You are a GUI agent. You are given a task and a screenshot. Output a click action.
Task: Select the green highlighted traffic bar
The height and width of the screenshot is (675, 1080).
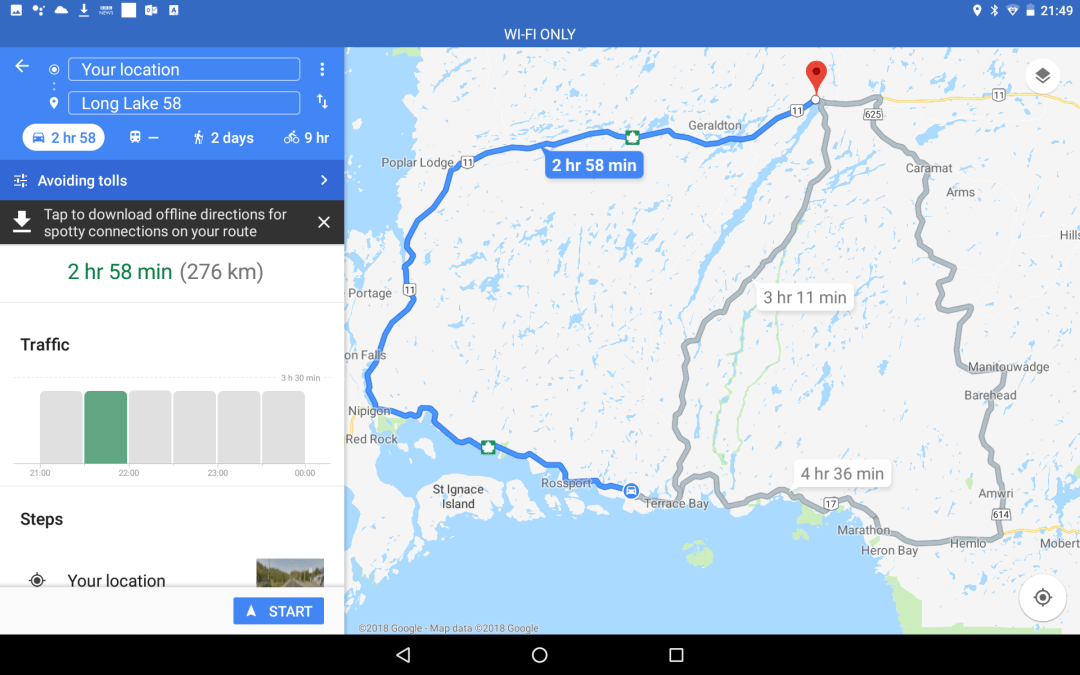[x=105, y=427]
